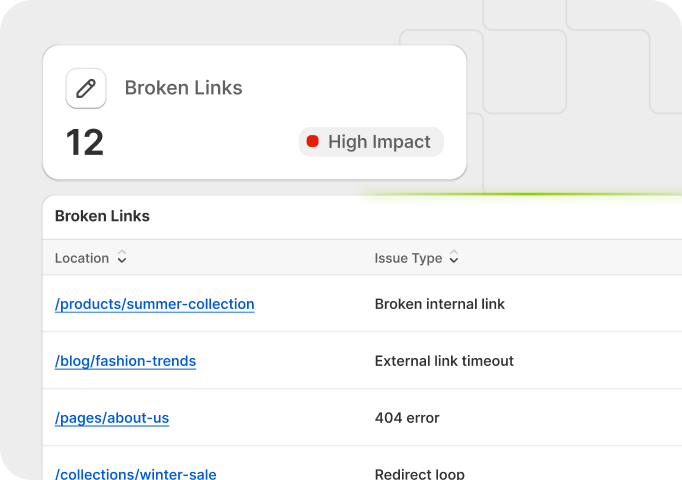
Task: Click the High Impact badge label
Action: 379,142
